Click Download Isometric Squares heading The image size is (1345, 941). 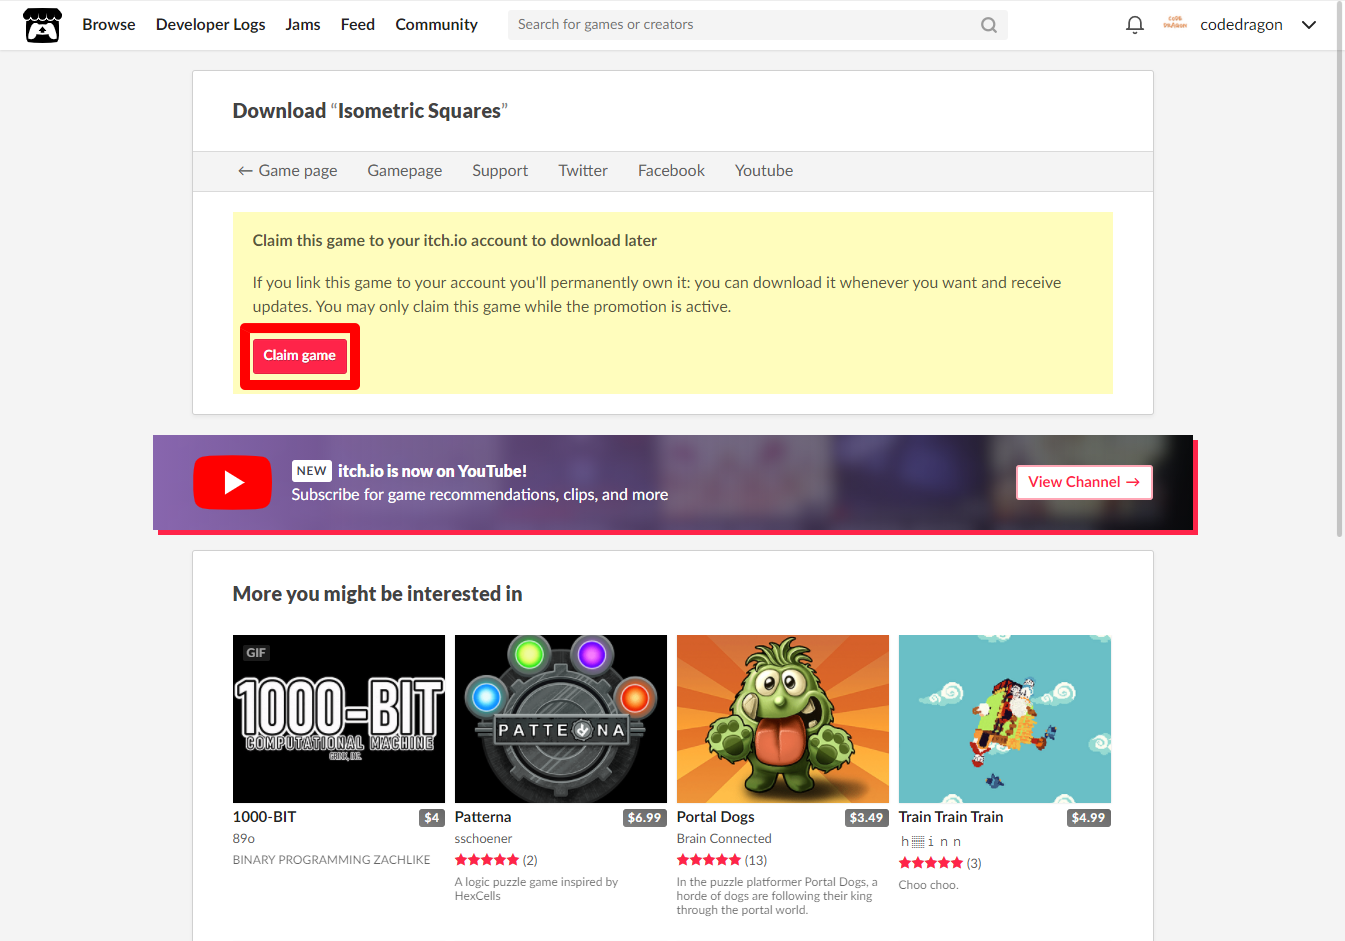coord(370,111)
